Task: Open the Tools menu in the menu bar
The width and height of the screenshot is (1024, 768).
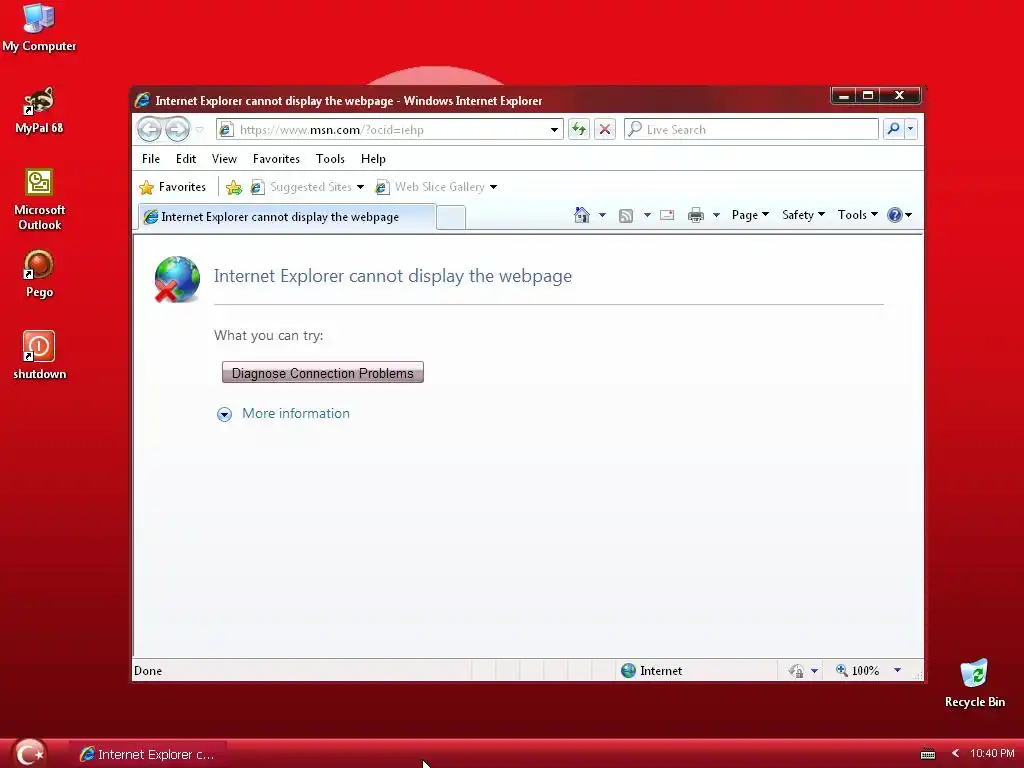Action: (330, 159)
